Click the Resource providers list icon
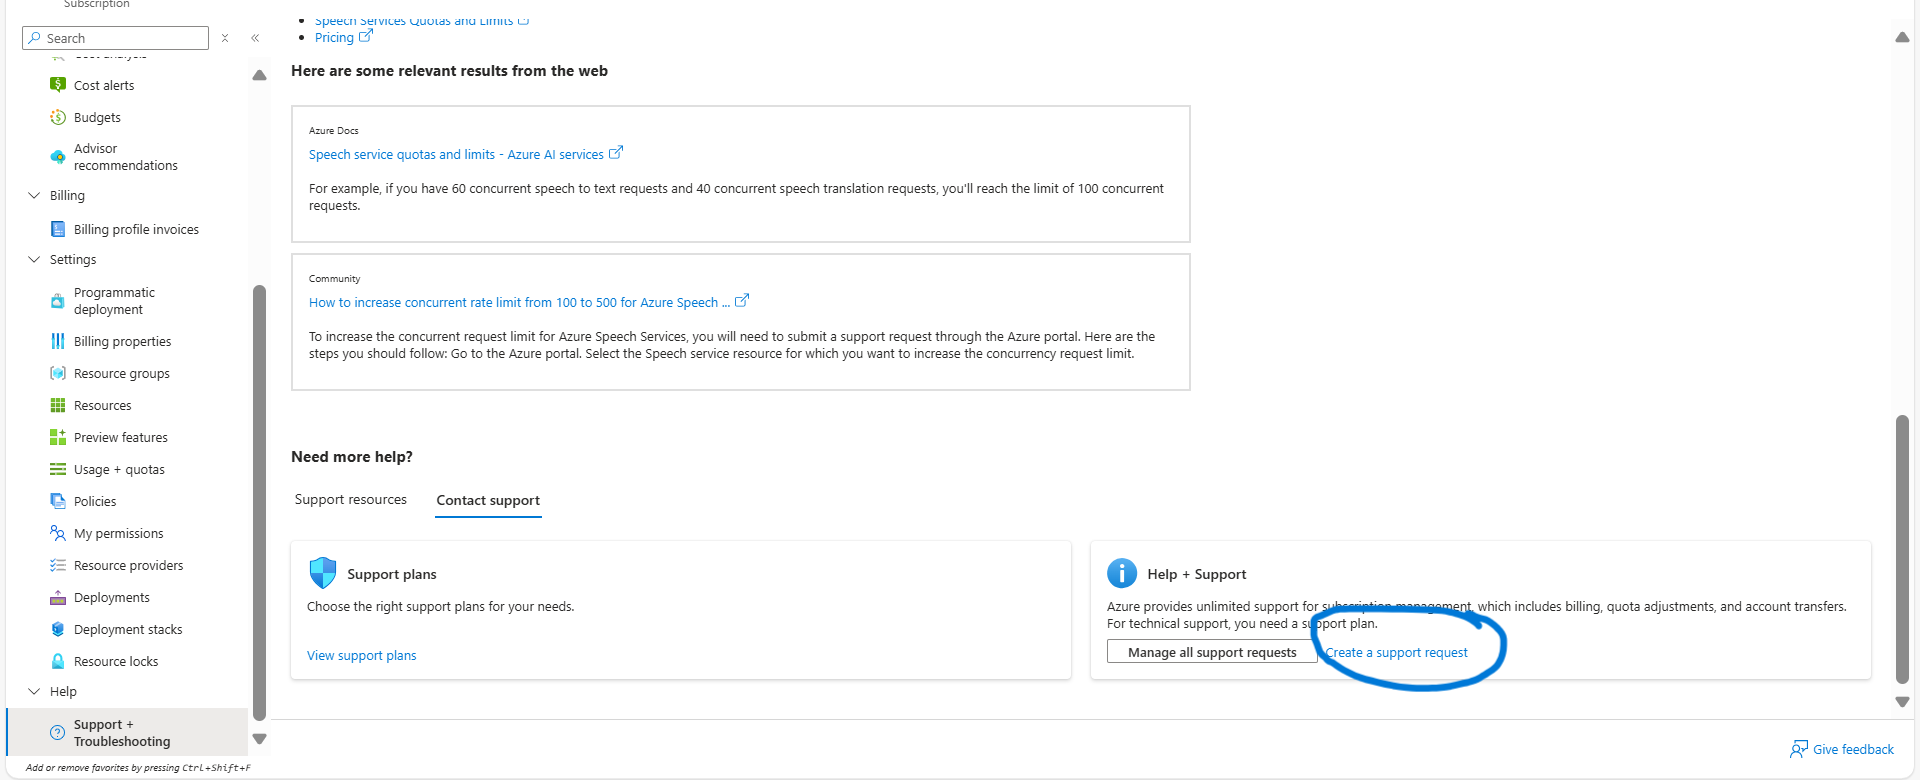The width and height of the screenshot is (1920, 780). pos(58,565)
